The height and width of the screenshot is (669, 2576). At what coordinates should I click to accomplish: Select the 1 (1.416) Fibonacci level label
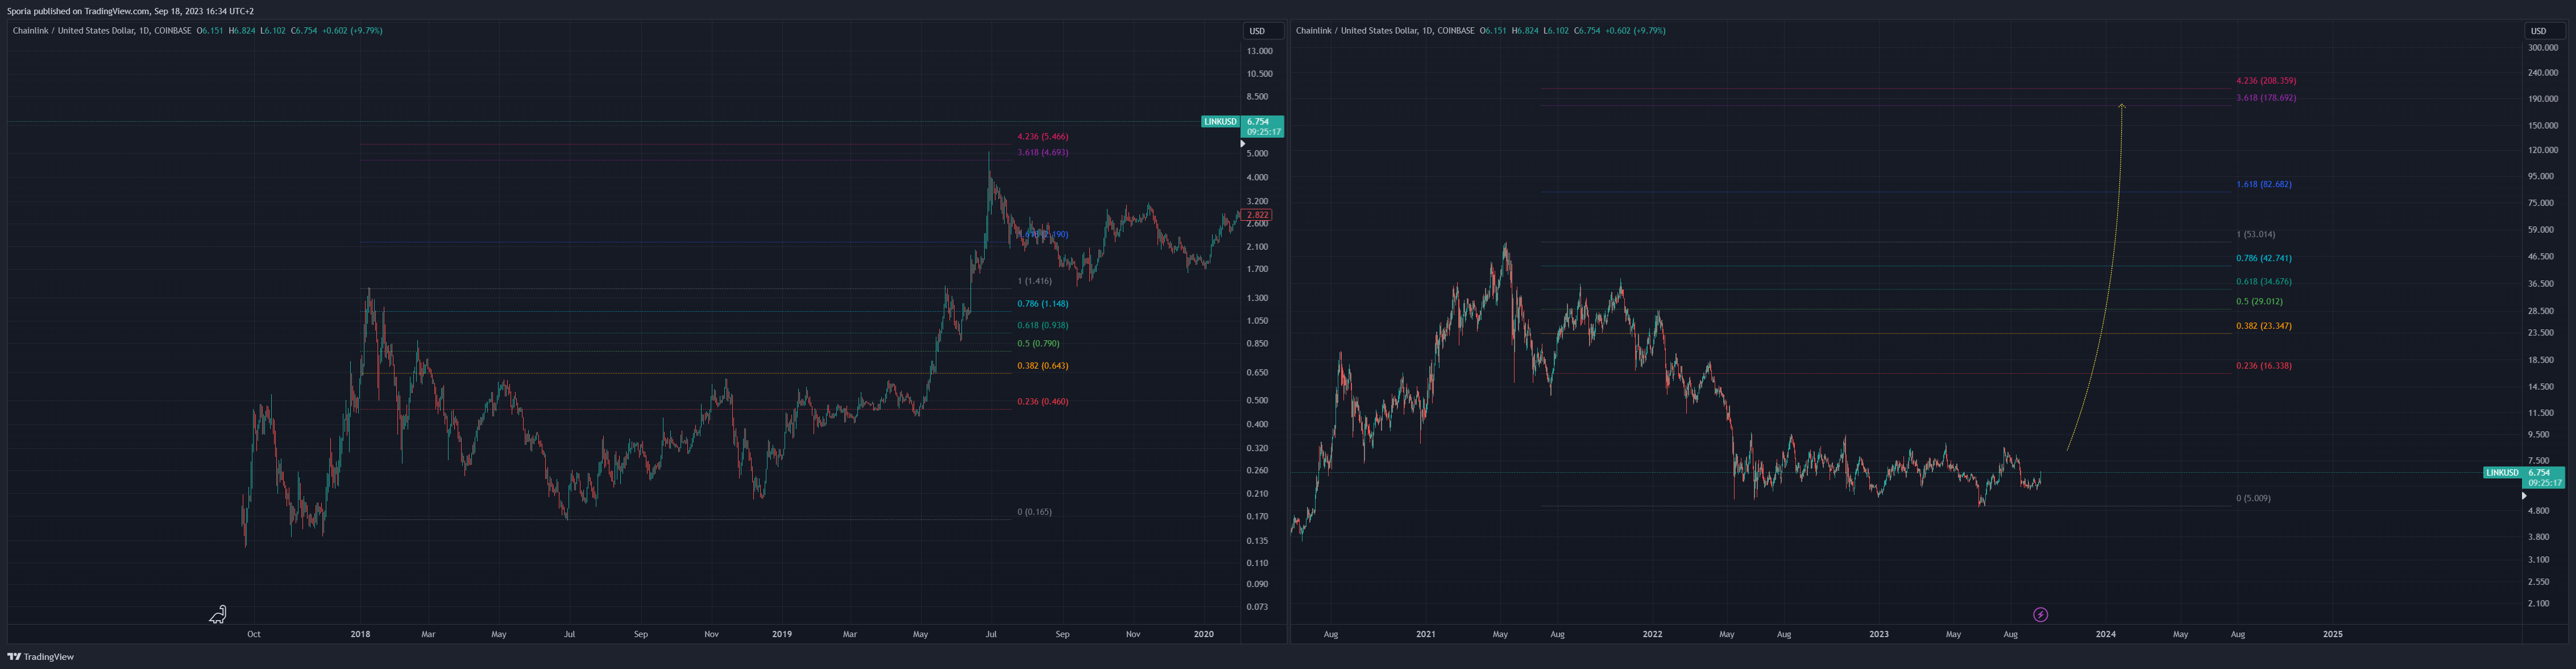point(1034,281)
